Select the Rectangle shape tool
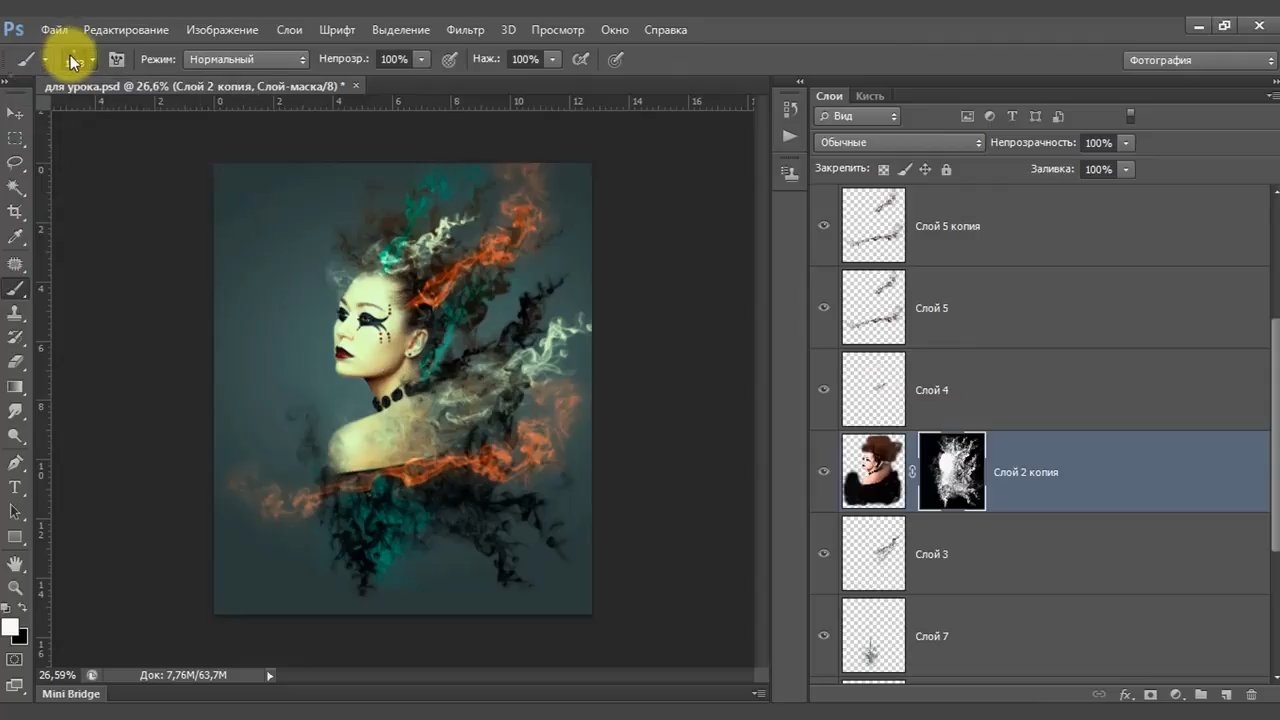 15,537
